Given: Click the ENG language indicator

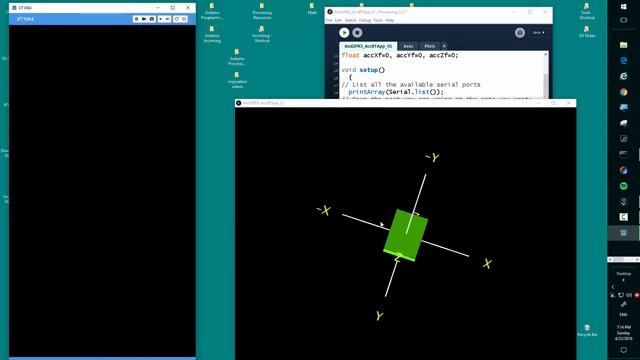Looking at the screenshot, I should (623, 315).
